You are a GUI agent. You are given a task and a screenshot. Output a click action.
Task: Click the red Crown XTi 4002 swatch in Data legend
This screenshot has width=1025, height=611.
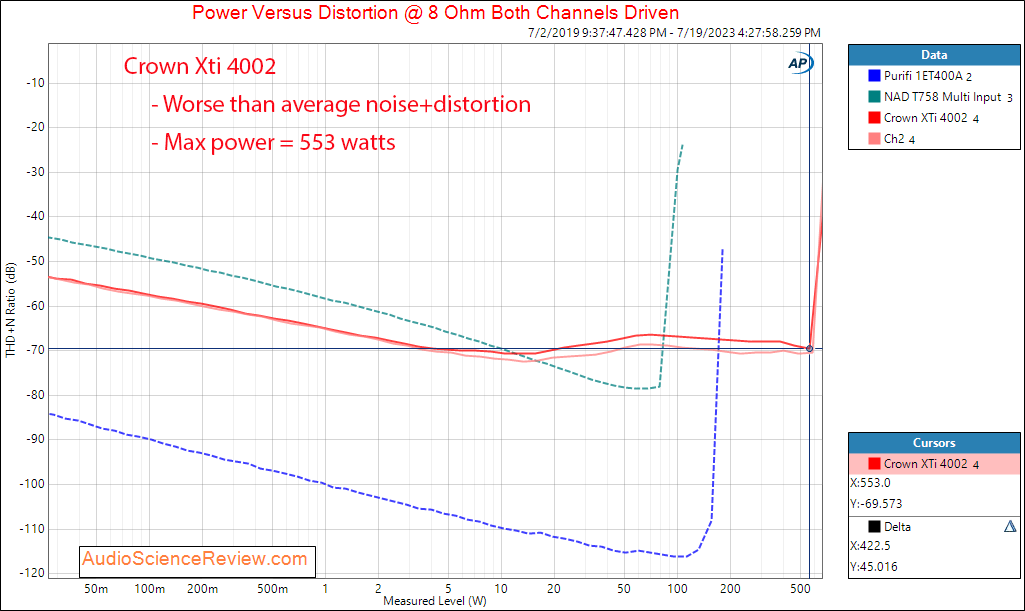[874, 118]
